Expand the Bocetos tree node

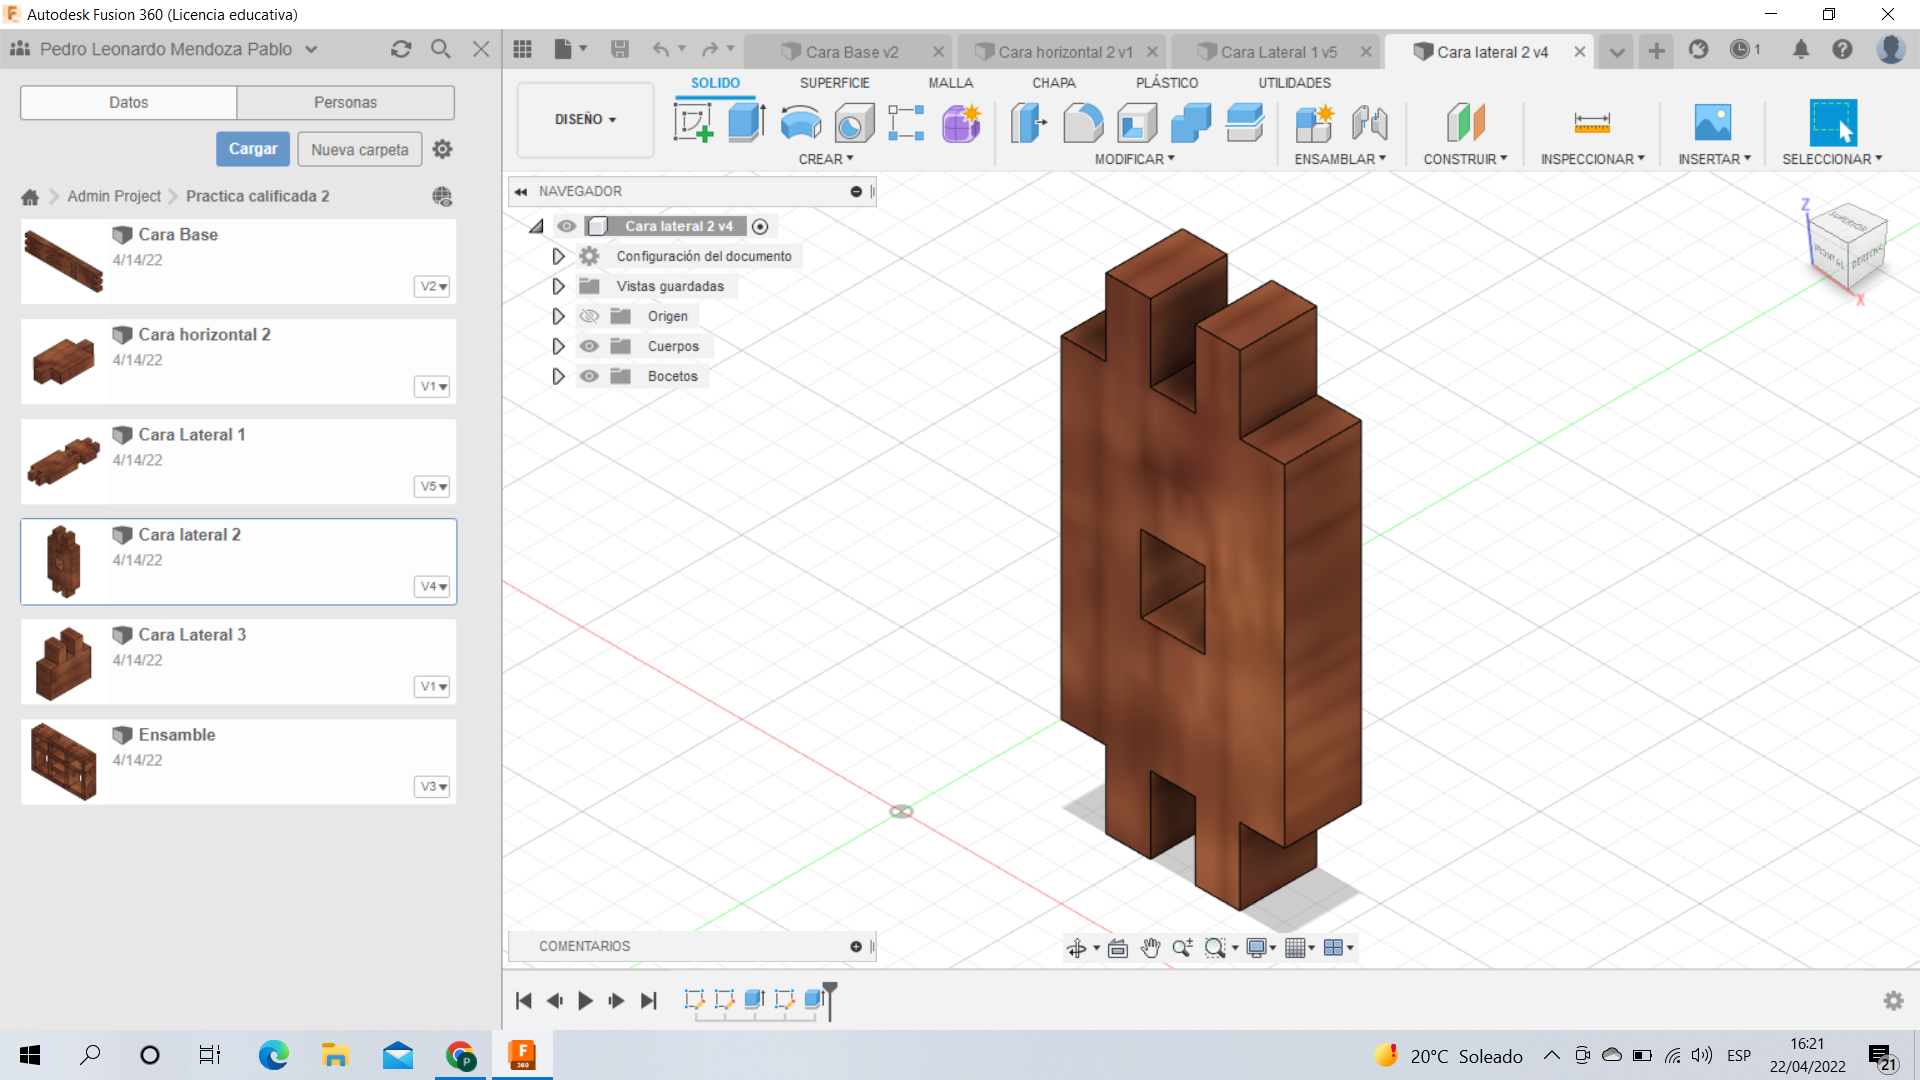558,376
